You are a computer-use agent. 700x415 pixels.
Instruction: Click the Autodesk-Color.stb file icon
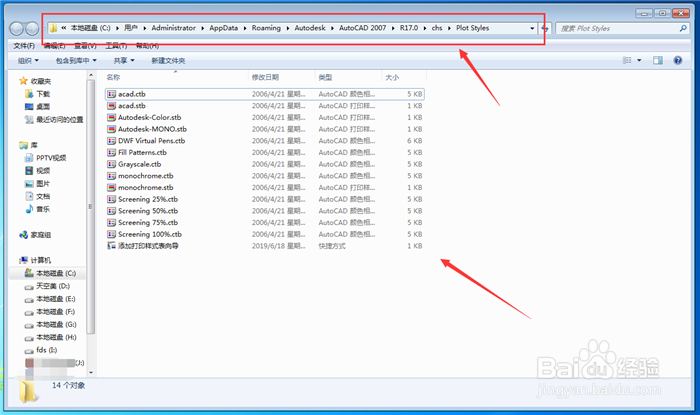(x=112, y=117)
